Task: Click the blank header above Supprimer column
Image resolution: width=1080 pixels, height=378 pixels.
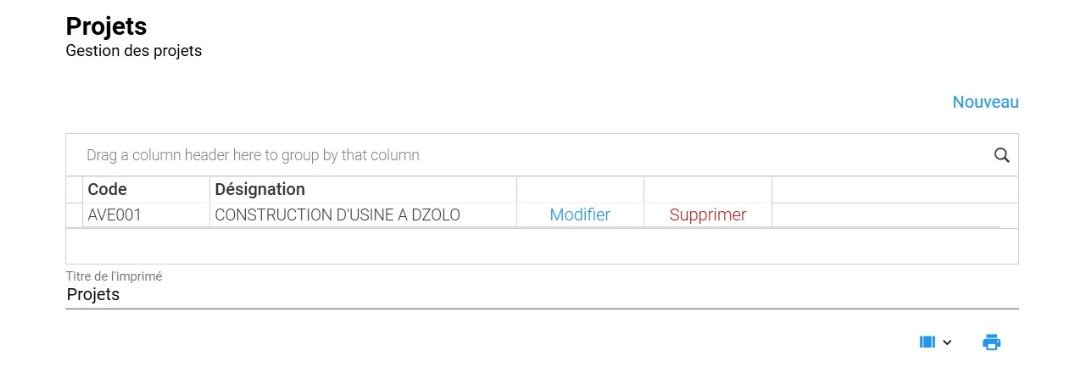Action: coord(707,189)
